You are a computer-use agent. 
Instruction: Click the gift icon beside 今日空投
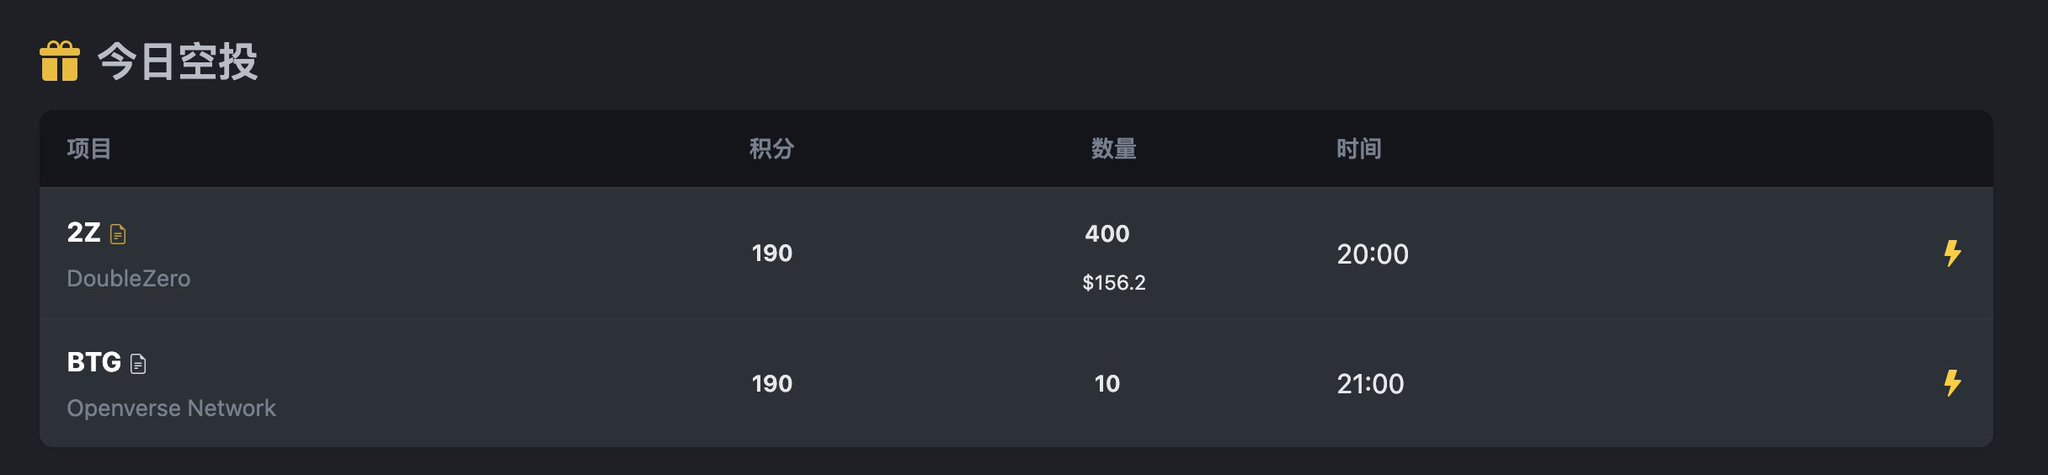(x=59, y=61)
